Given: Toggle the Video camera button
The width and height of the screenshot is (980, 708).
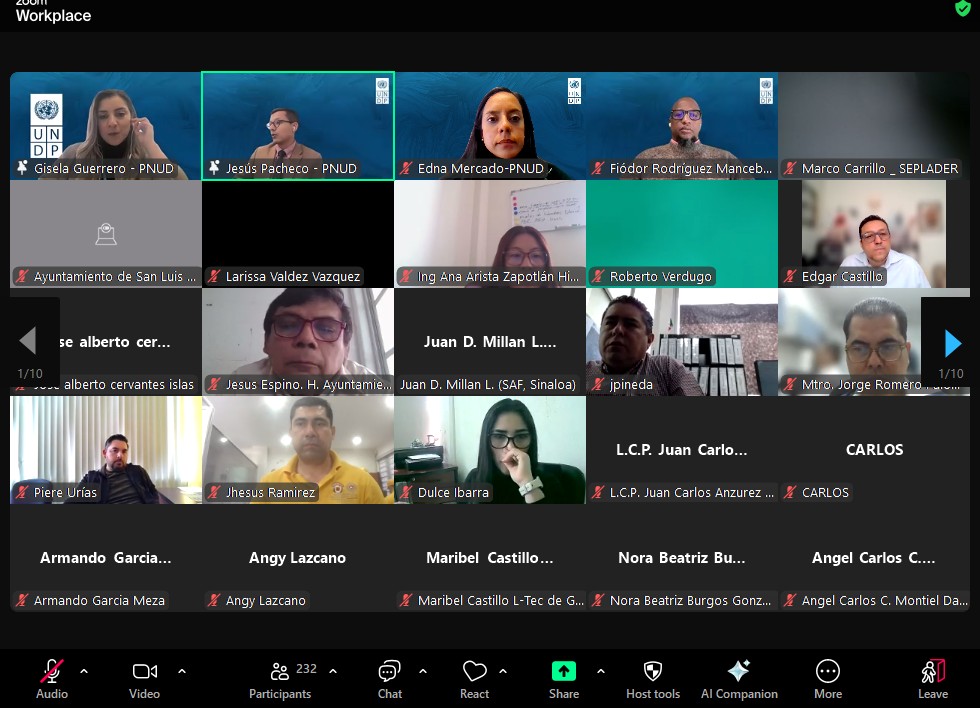Looking at the screenshot, I should tap(144, 671).
